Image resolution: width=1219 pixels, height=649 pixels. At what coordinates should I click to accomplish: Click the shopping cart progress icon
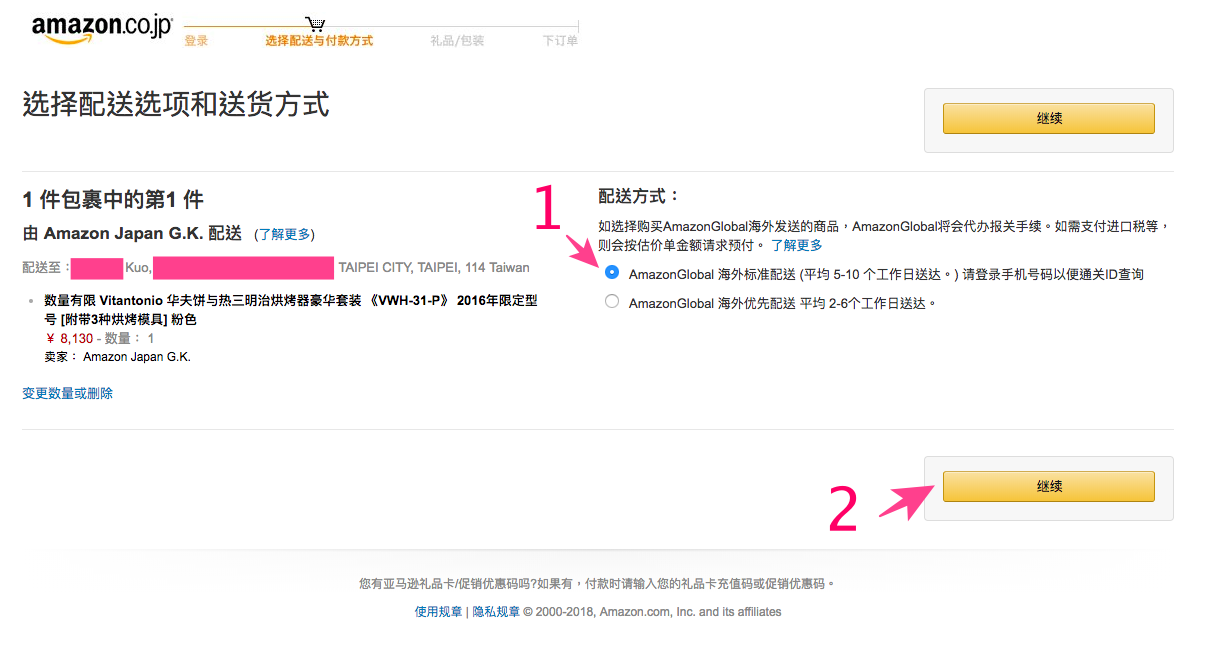click(316, 23)
